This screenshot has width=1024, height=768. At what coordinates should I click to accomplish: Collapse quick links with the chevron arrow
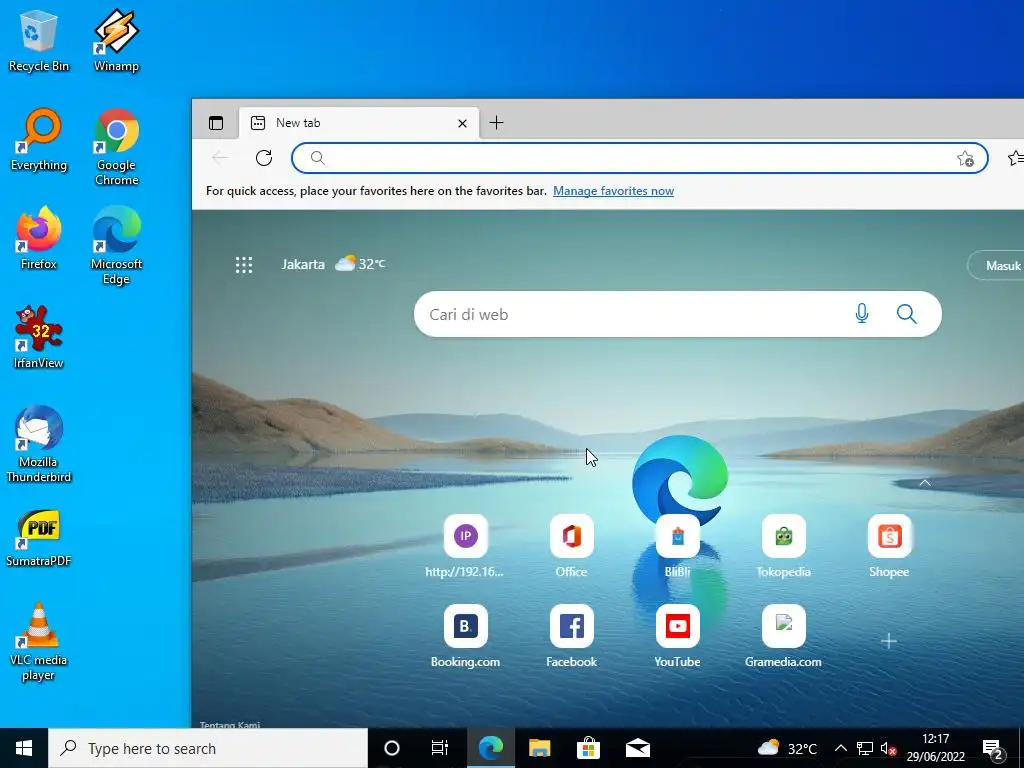(925, 483)
